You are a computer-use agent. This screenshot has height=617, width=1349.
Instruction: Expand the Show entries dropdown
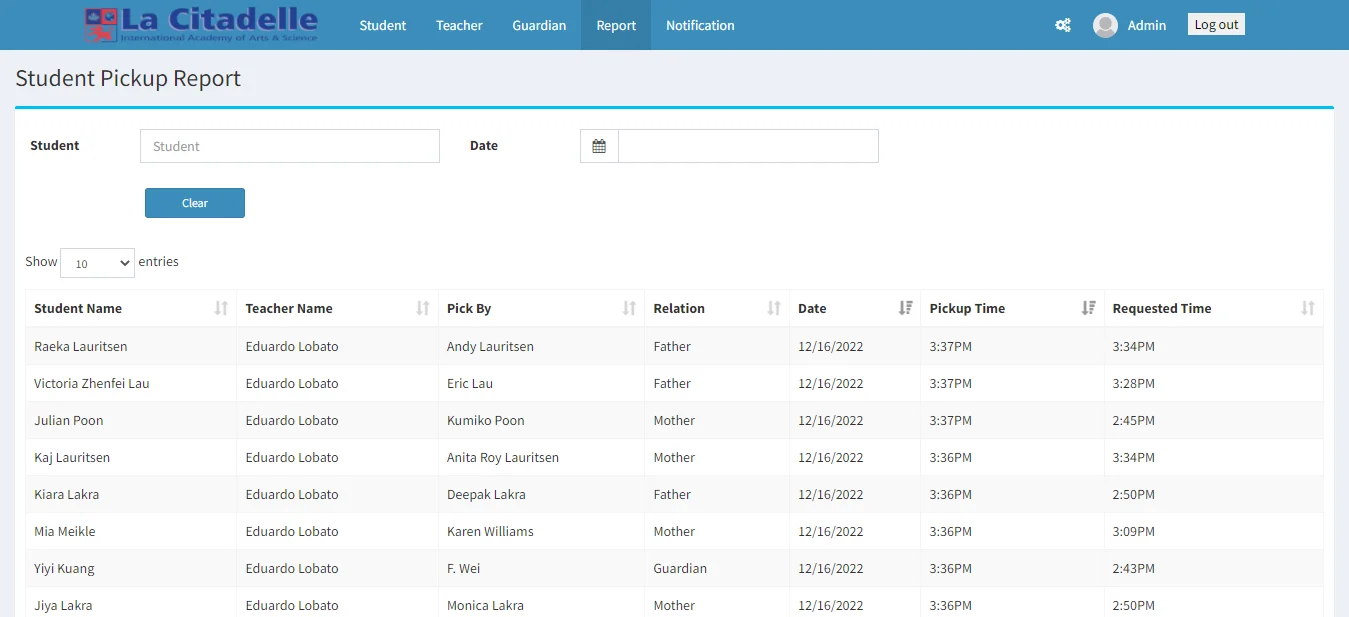click(x=97, y=263)
